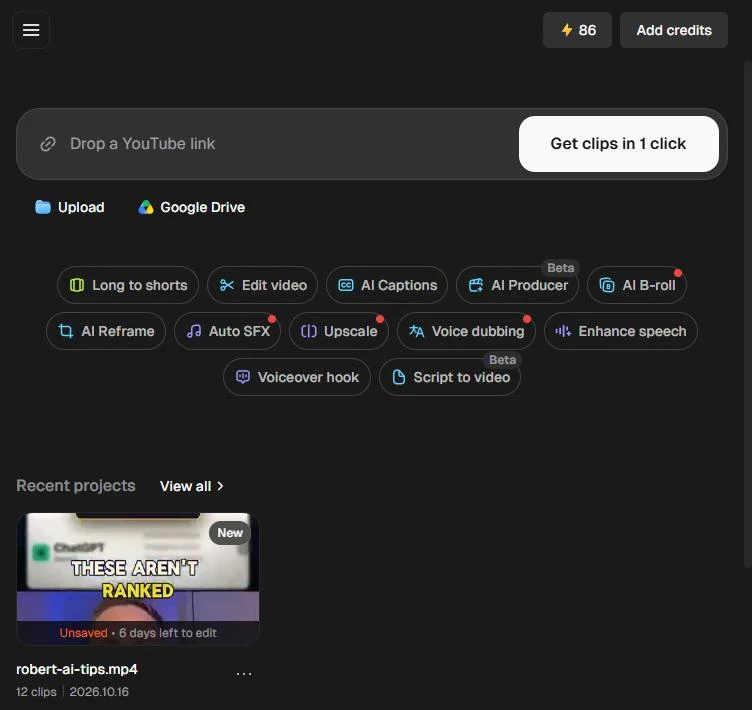
Task: Open the AI B-roll tool
Action: [637, 285]
